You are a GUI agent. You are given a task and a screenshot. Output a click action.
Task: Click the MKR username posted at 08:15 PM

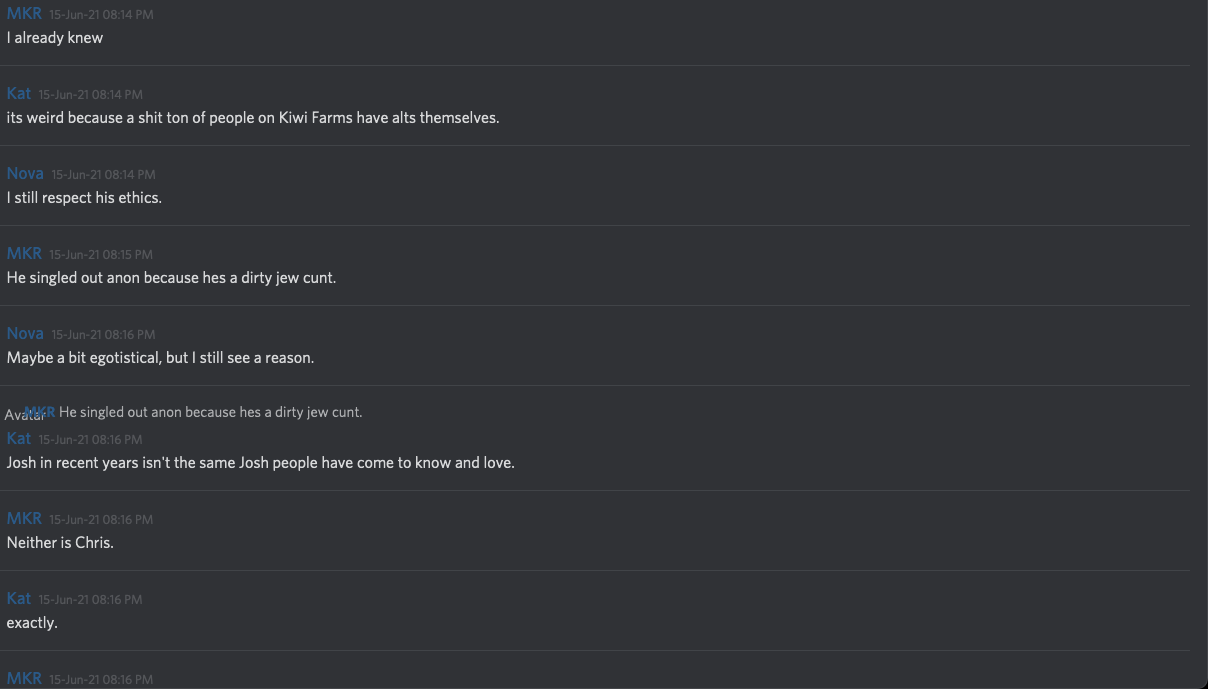[24, 254]
